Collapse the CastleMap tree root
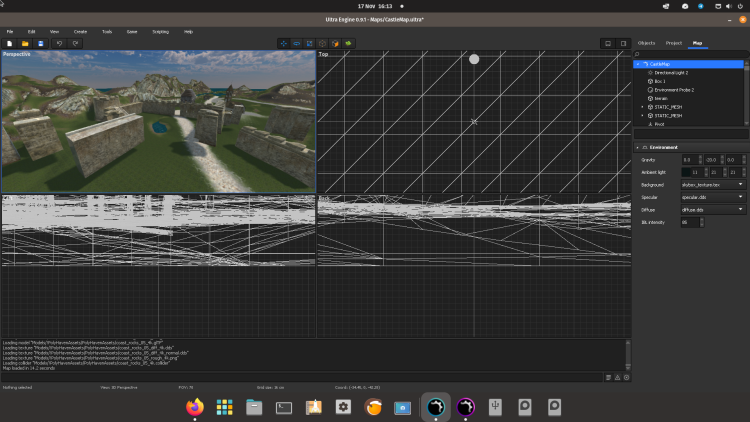The image size is (750, 422). 638,64
